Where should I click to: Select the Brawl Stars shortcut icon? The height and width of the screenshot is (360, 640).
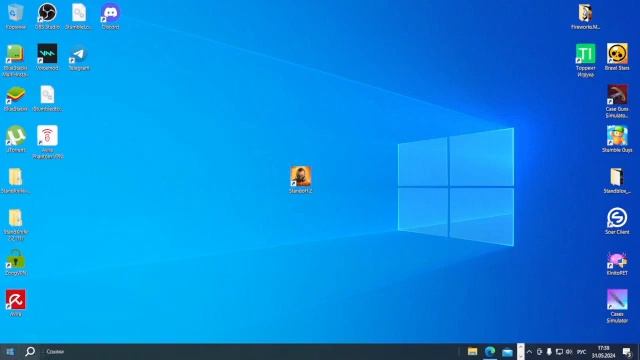617,54
